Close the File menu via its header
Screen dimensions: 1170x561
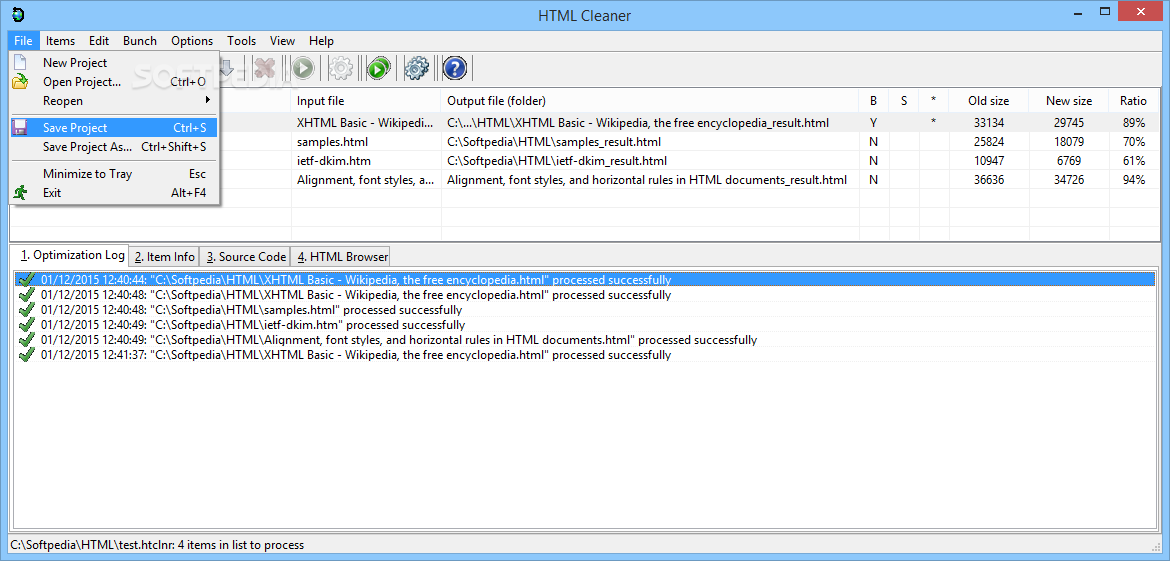coord(23,41)
